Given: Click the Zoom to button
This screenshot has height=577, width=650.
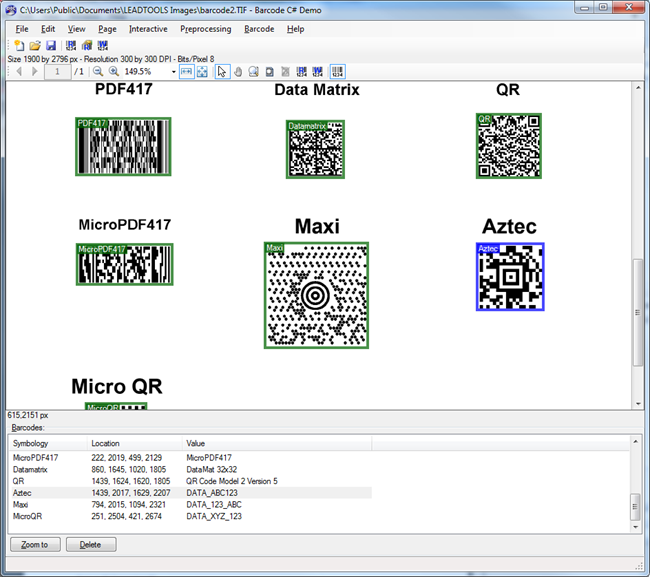Looking at the screenshot, I should pyautogui.click(x=35, y=545).
